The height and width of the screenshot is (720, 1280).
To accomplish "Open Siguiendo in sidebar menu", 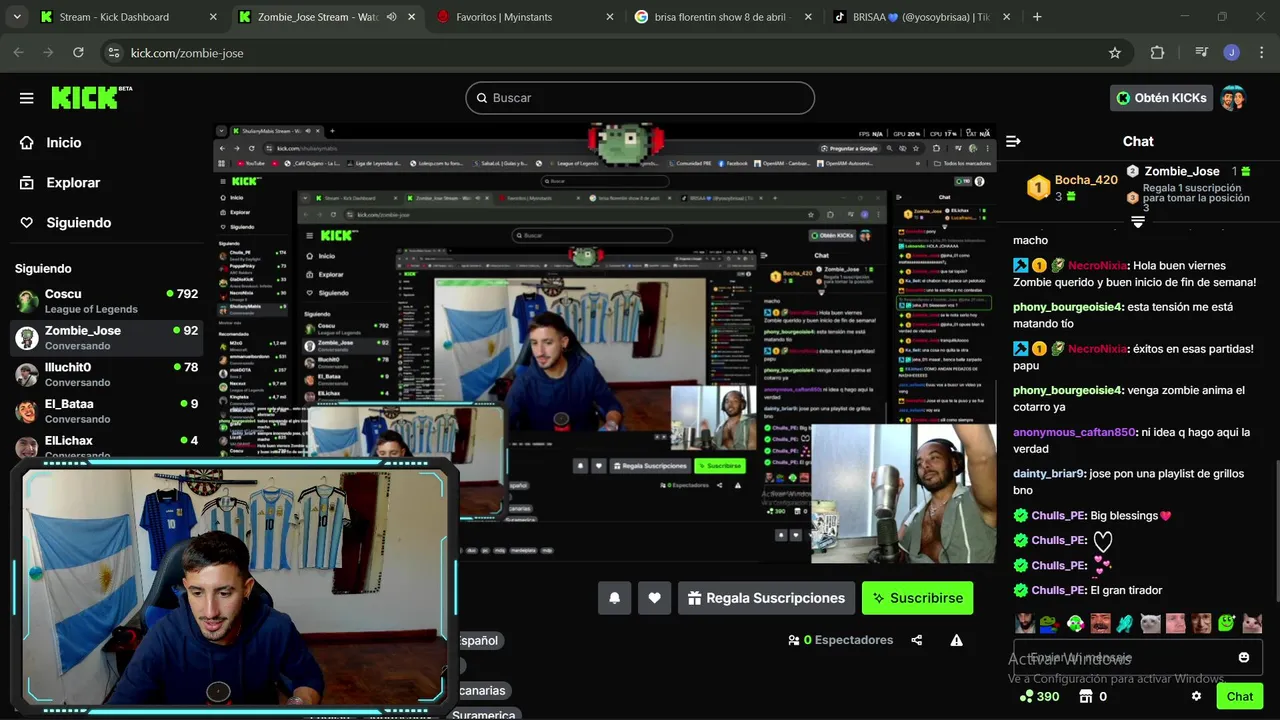I will coord(78,223).
